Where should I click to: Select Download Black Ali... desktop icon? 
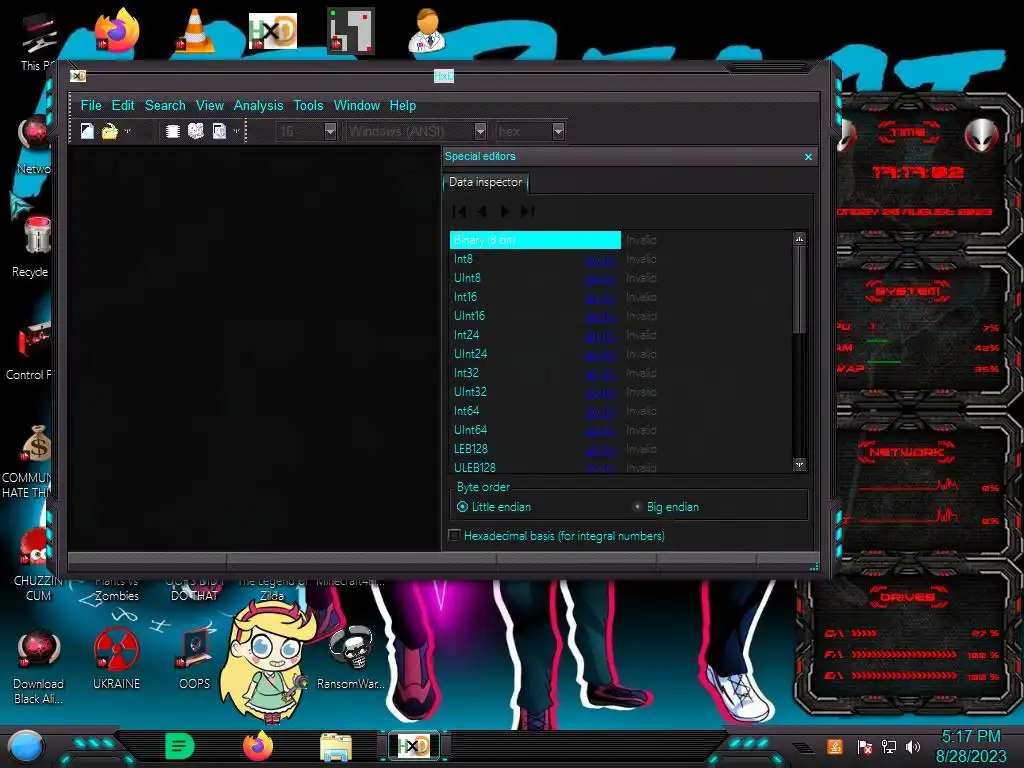pos(39,667)
